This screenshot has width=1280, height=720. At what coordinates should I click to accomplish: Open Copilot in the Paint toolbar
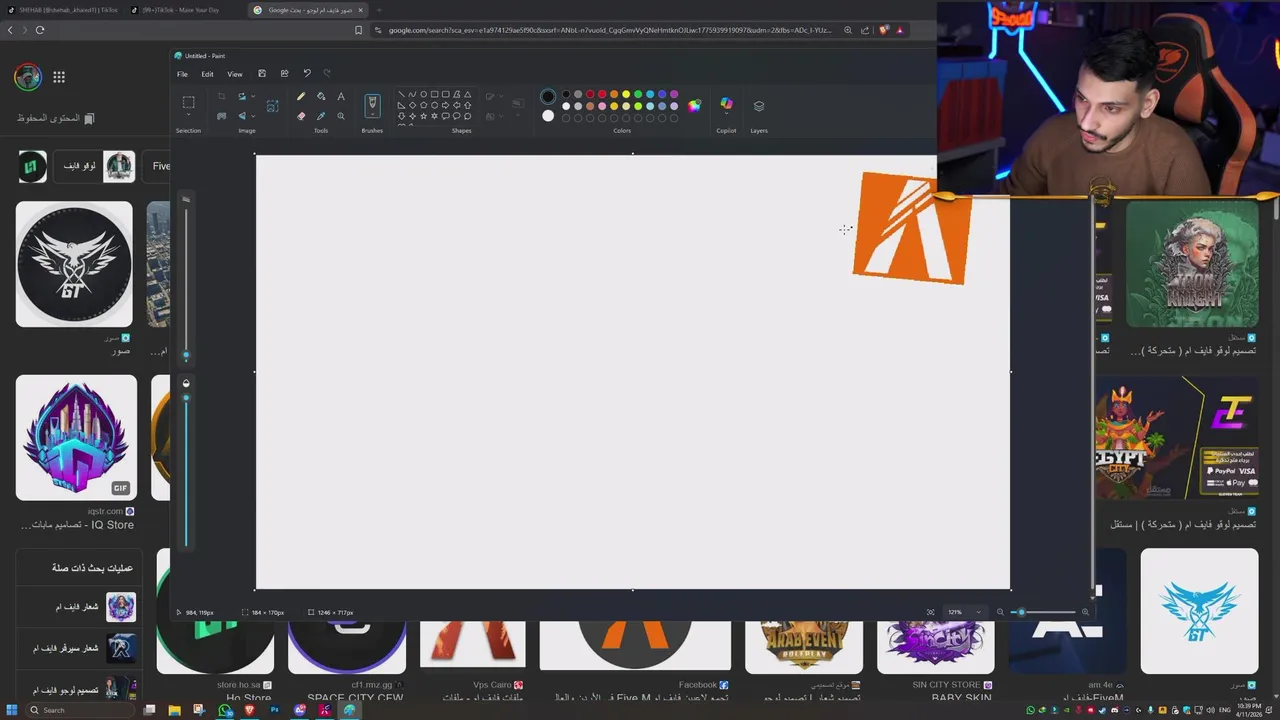coord(726,104)
